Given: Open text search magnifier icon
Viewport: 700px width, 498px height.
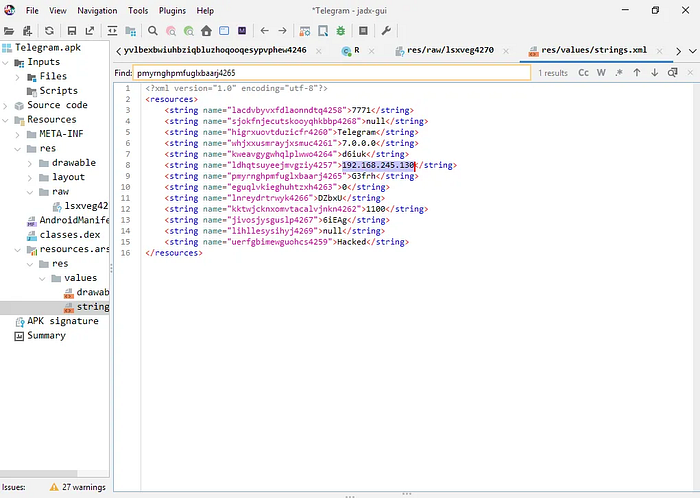Looking at the screenshot, I should coord(153,31).
